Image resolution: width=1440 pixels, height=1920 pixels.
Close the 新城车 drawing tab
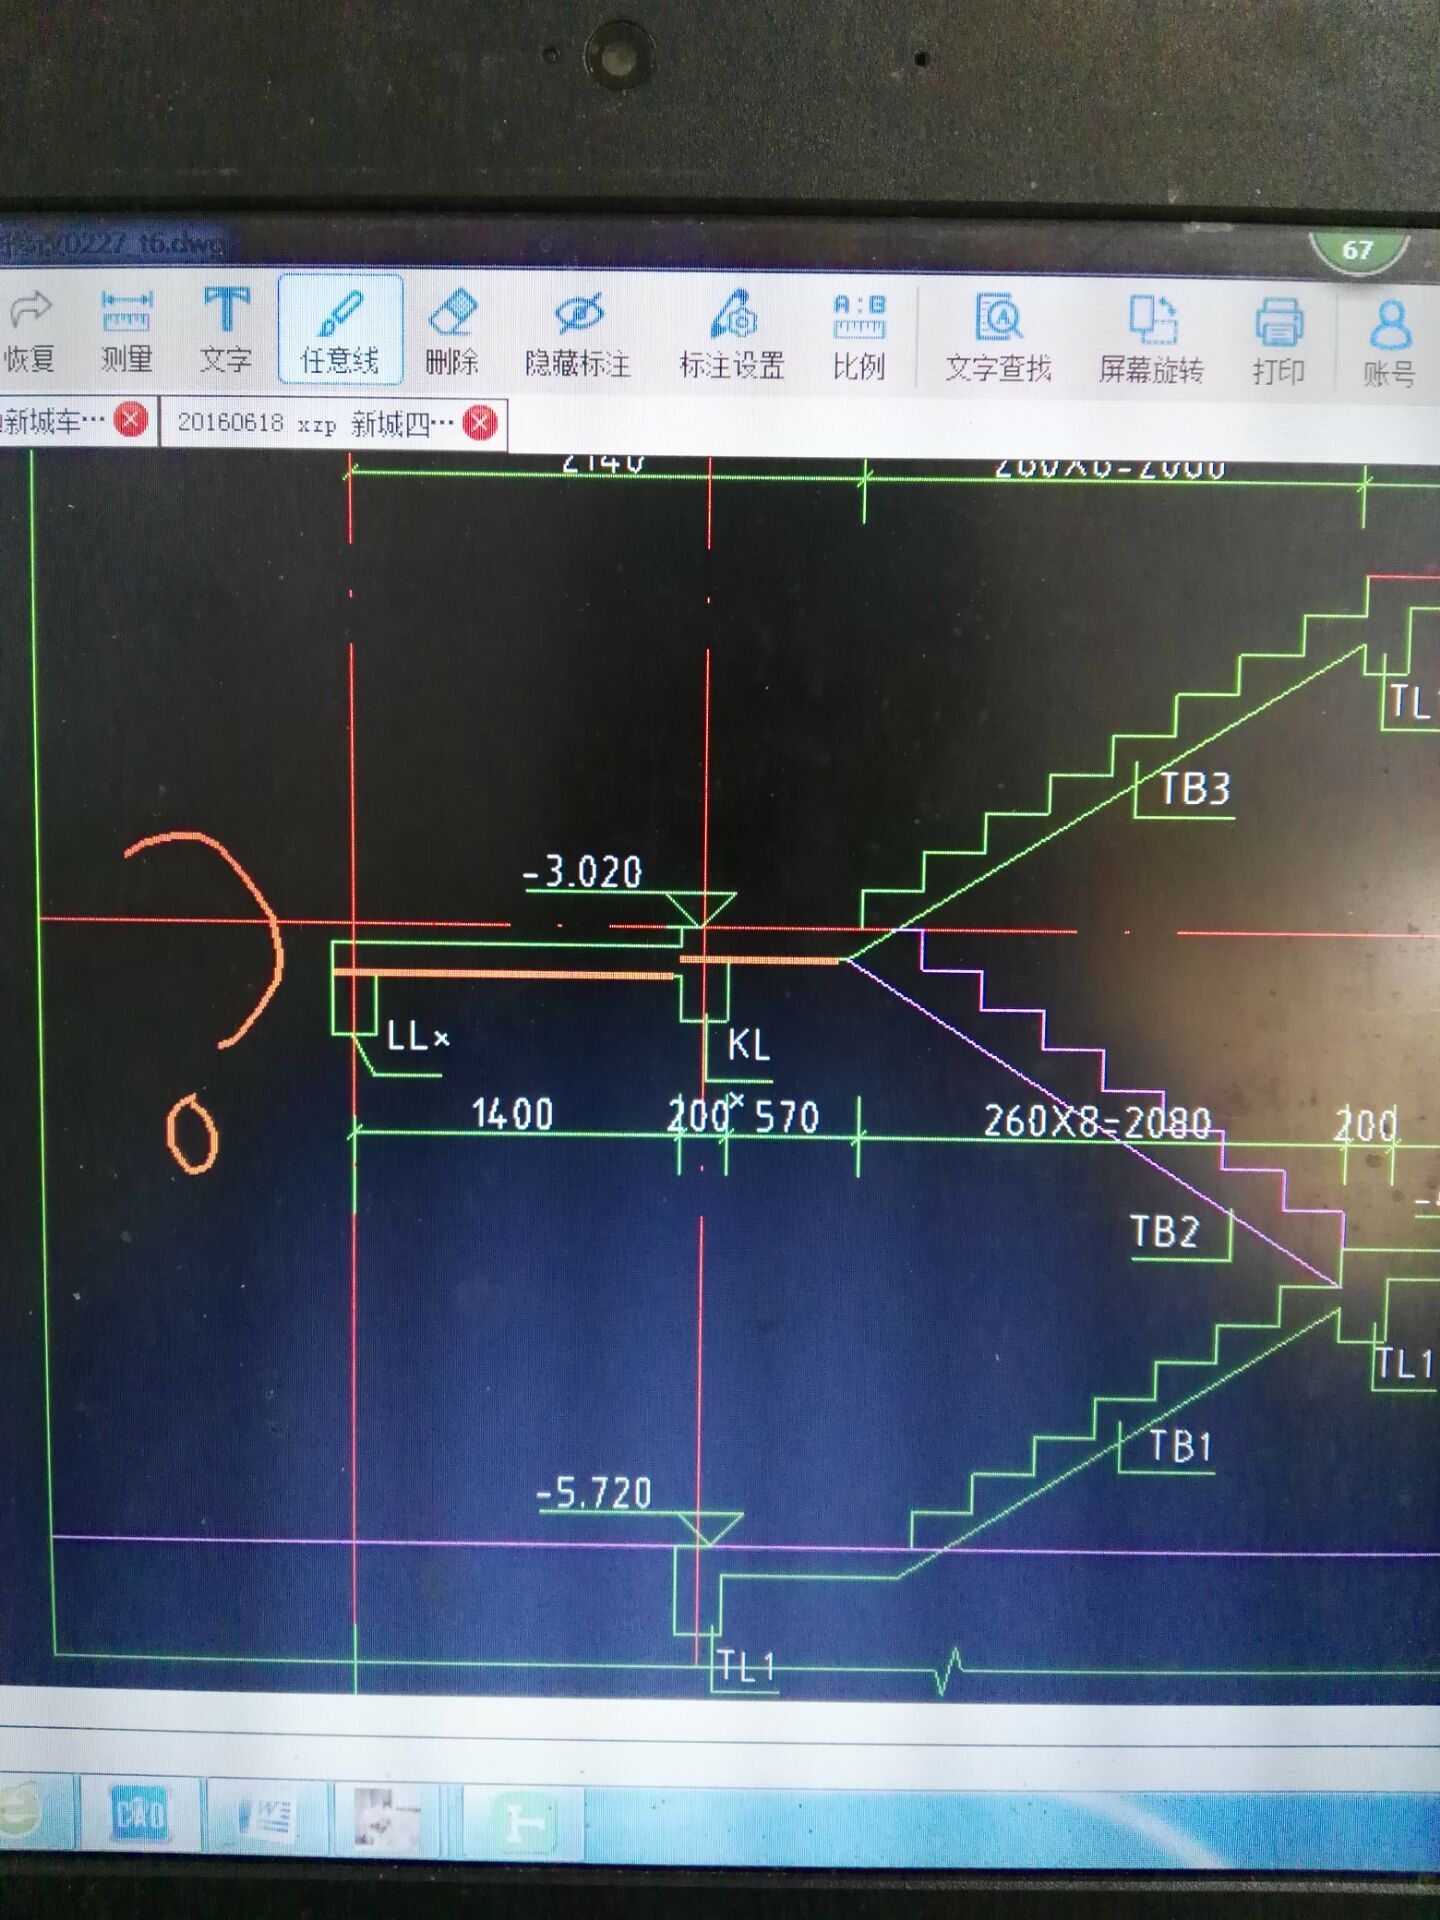coord(131,420)
